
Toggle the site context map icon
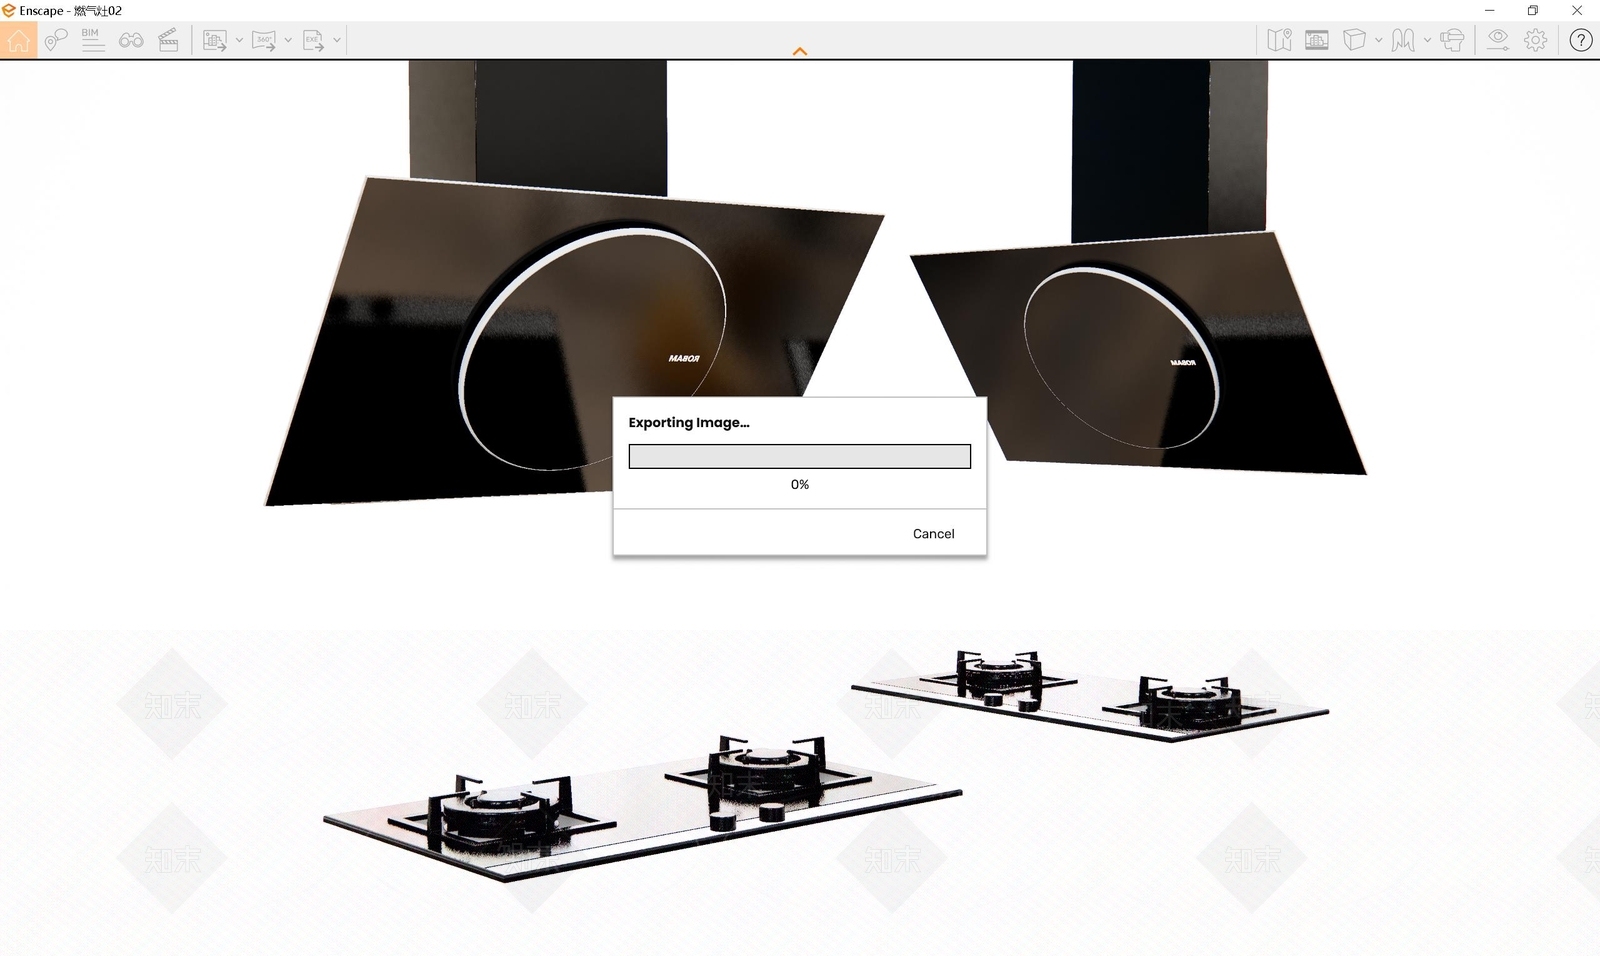(x=1279, y=40)
